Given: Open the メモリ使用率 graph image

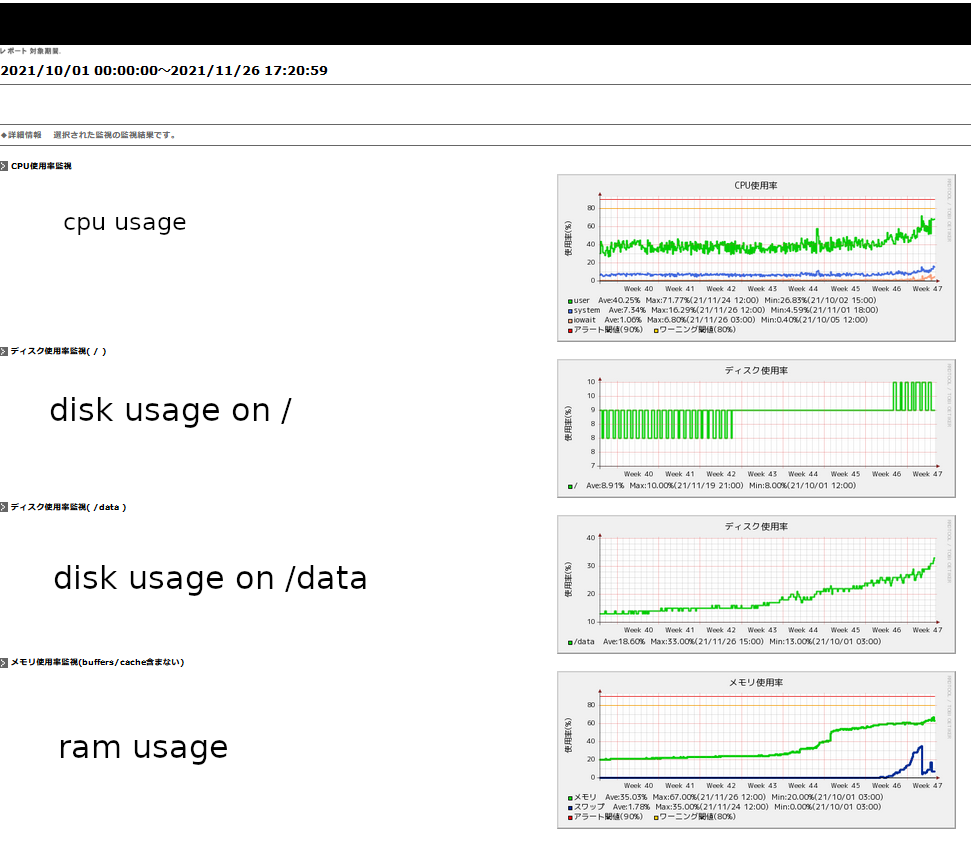Looking at the screenshot, I should pos(756,750).
